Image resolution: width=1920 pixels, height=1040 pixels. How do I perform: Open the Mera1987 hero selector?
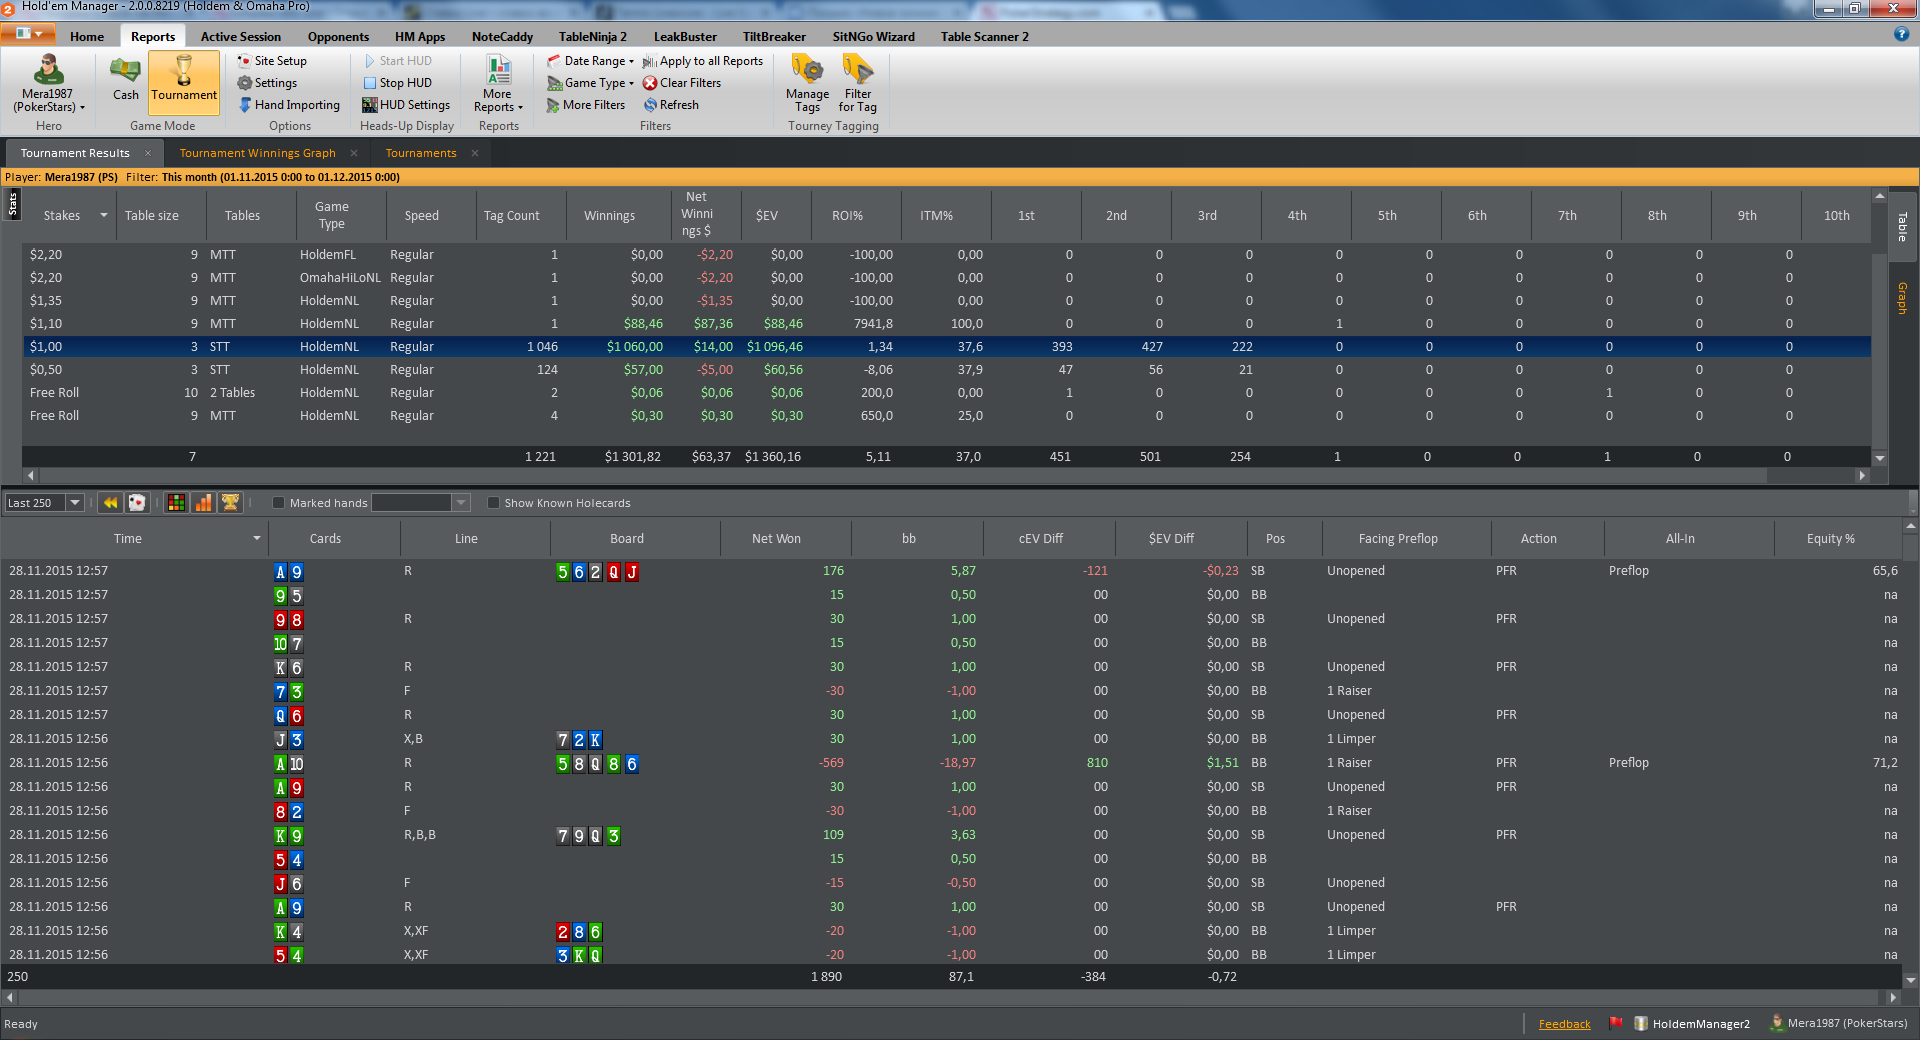(48, 84)
